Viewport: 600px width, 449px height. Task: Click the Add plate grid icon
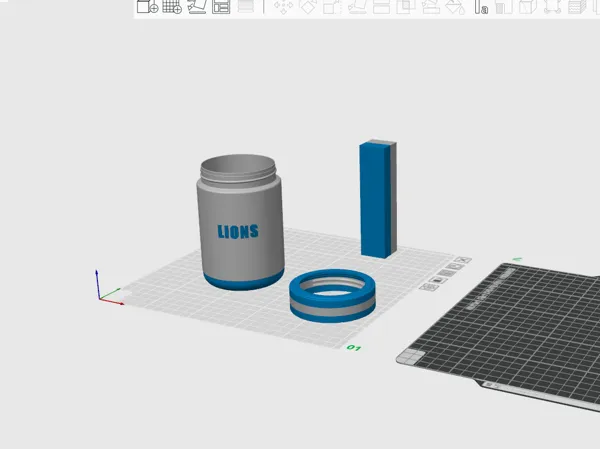pos(172,7)
